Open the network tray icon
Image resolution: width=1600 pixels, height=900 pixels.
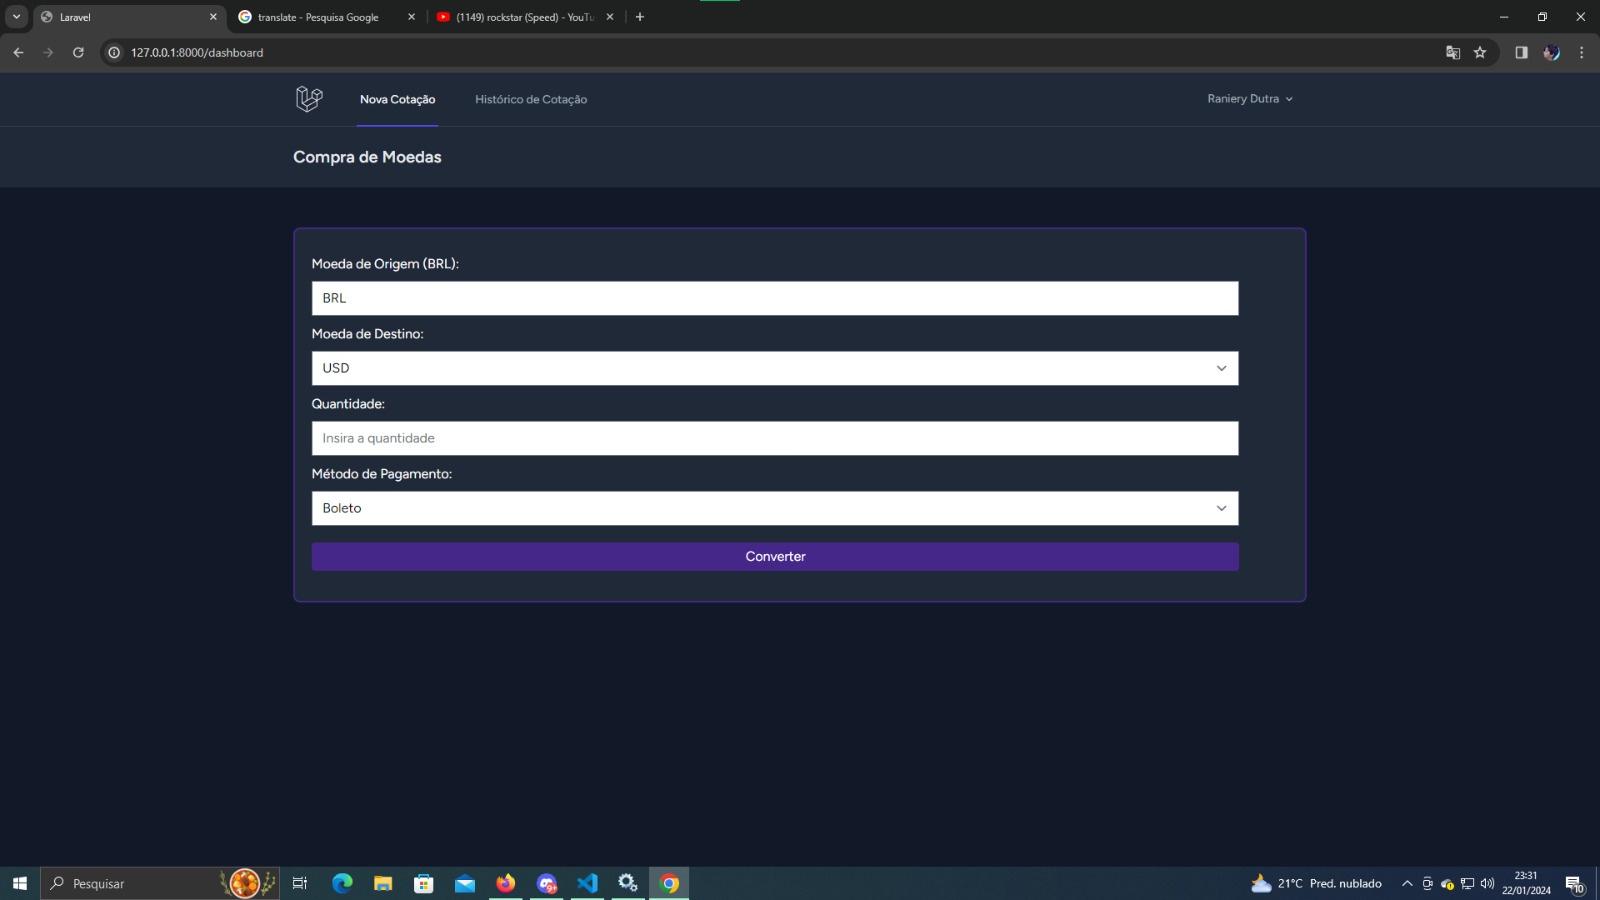[x=1467, y=883]
